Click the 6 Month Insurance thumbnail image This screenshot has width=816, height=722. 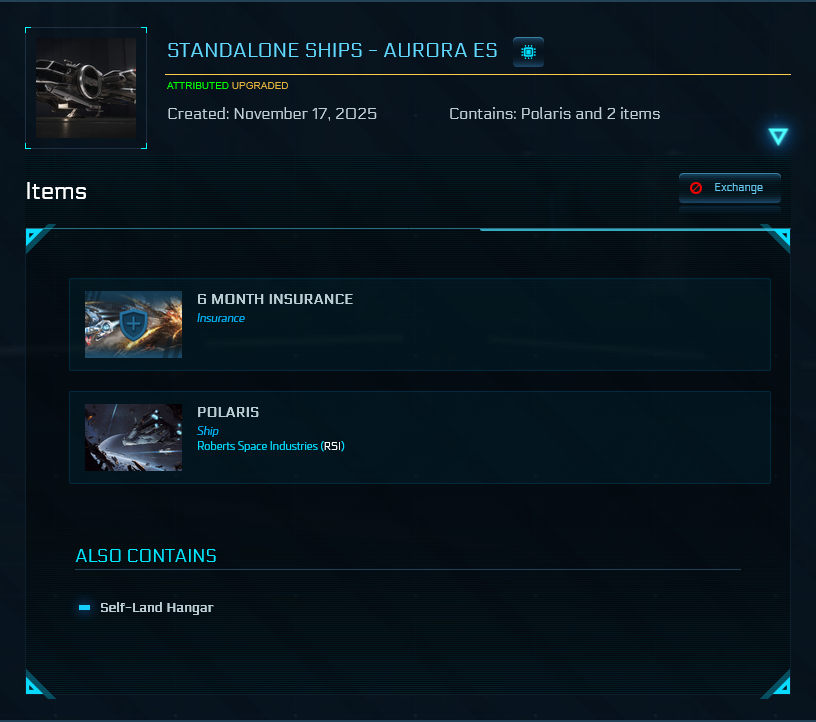[x=133, y=324]
